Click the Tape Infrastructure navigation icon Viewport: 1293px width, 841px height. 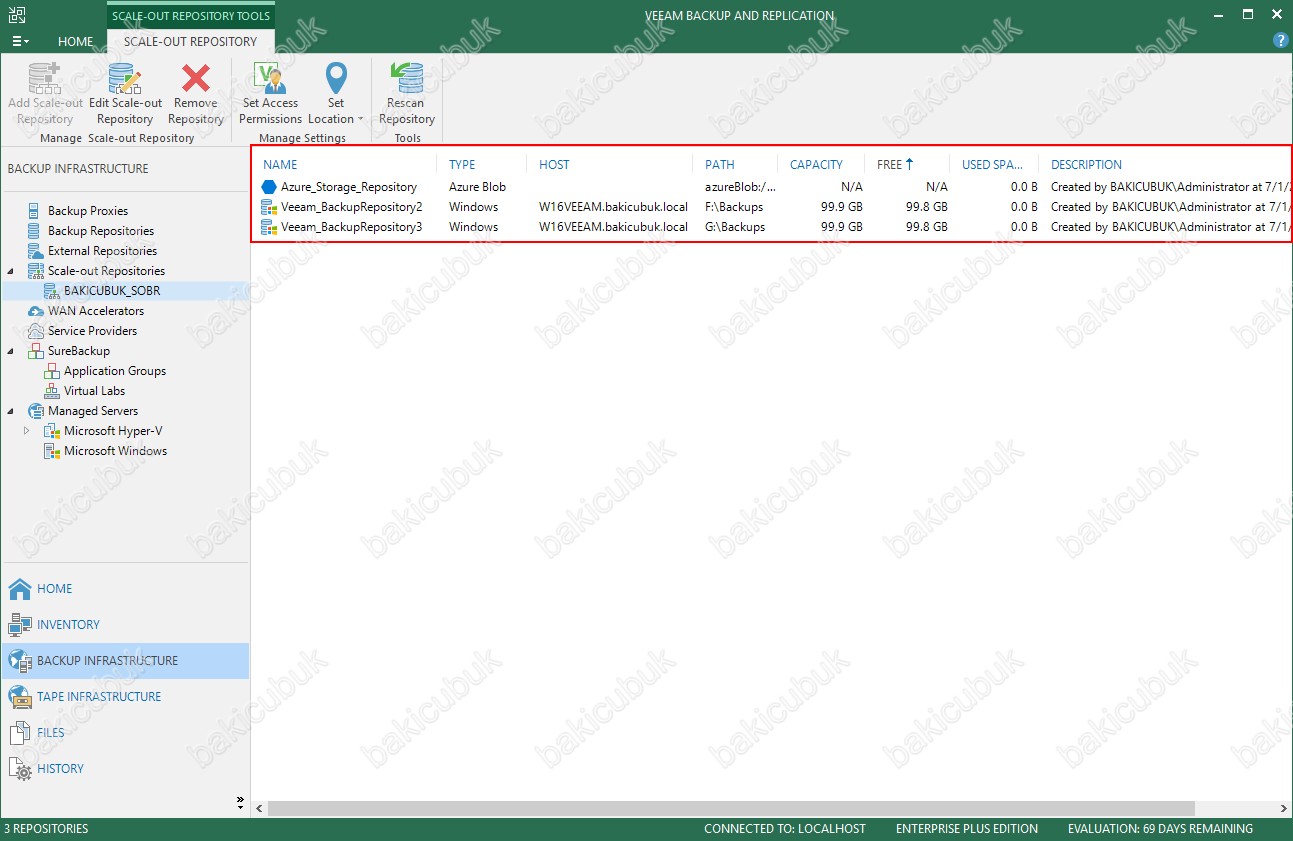point(20,697)
